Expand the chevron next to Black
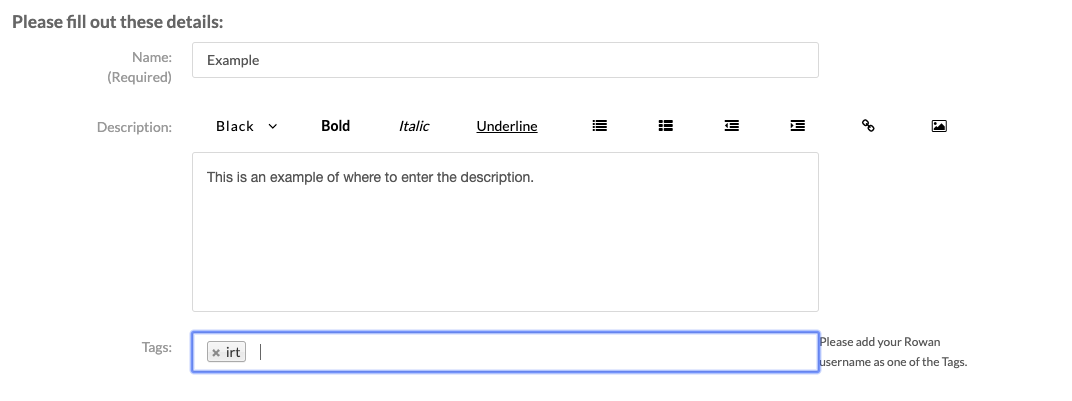 click(x=272, y=126)
